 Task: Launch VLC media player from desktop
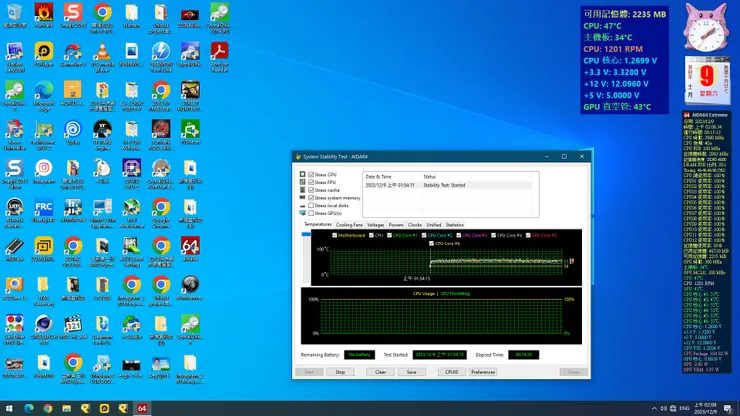point(102,52)
